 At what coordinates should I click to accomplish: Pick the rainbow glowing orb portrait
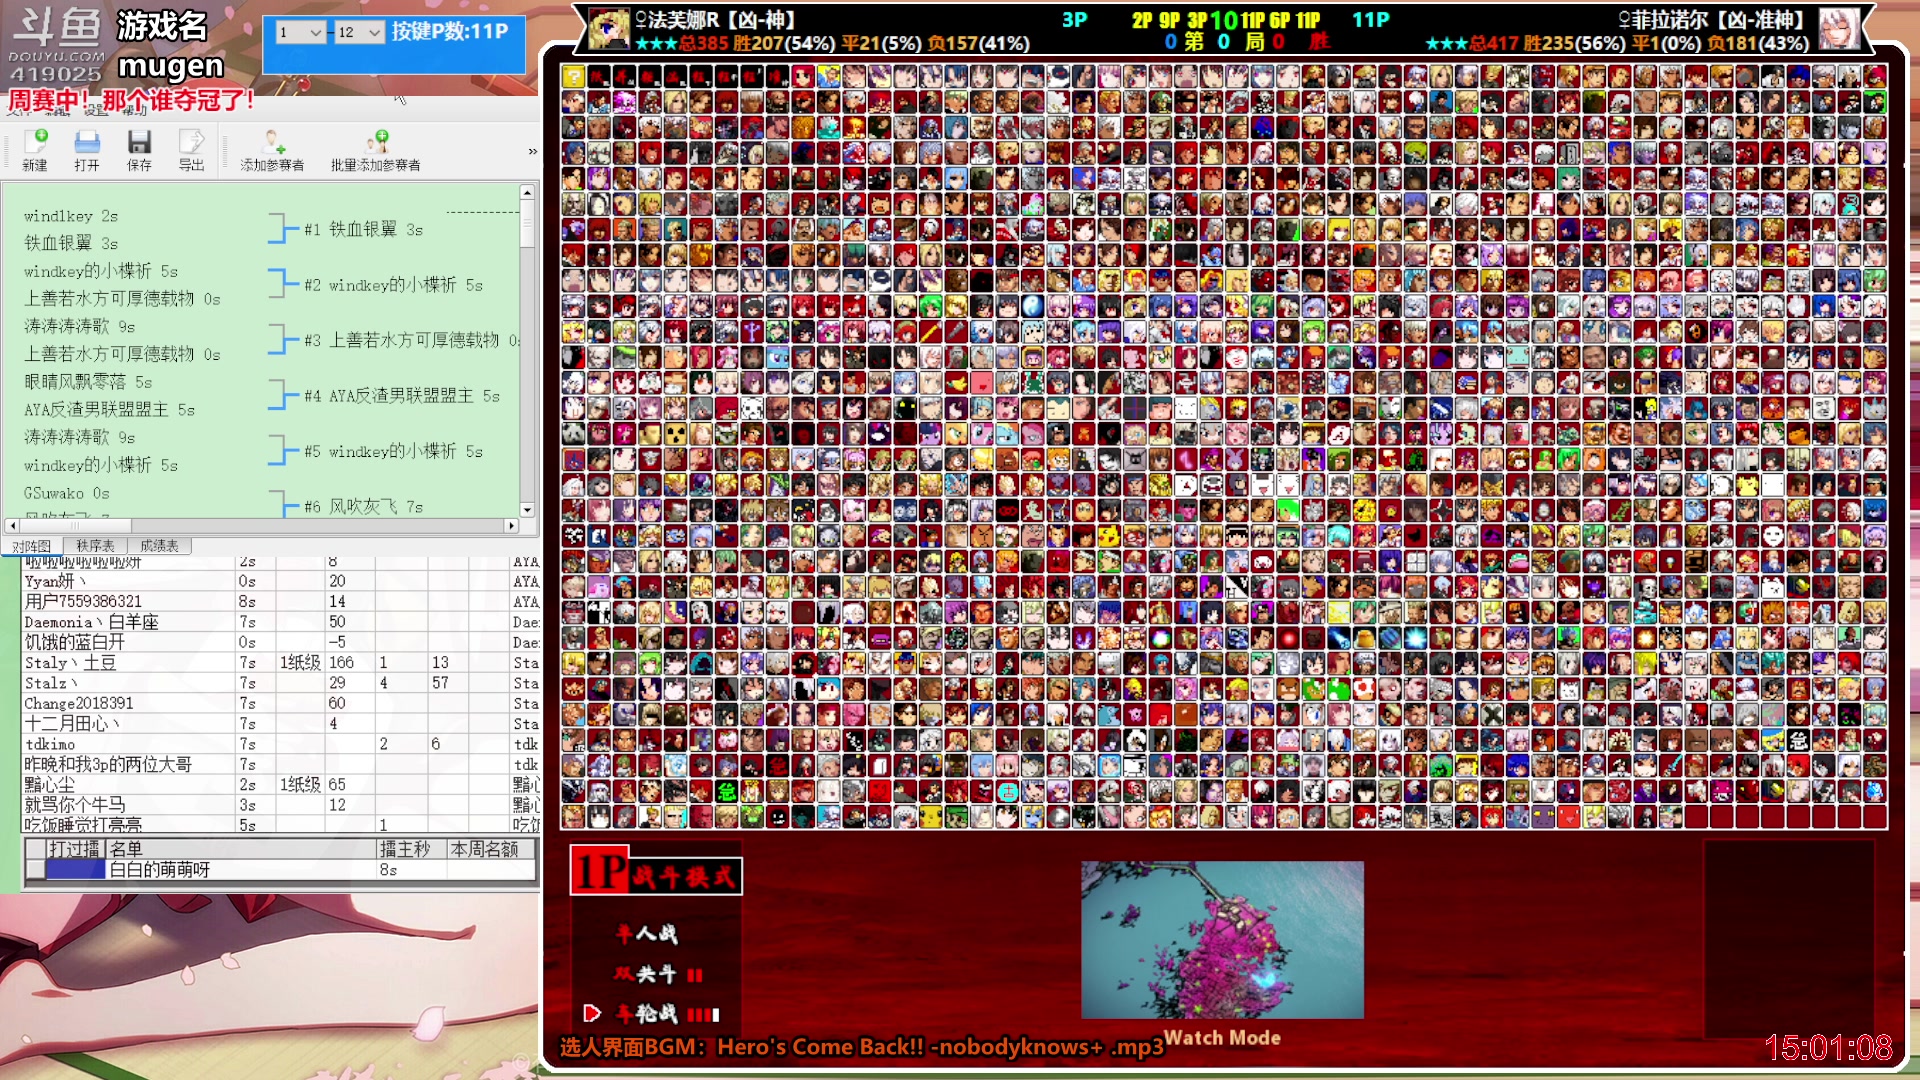coord(1160,638)
